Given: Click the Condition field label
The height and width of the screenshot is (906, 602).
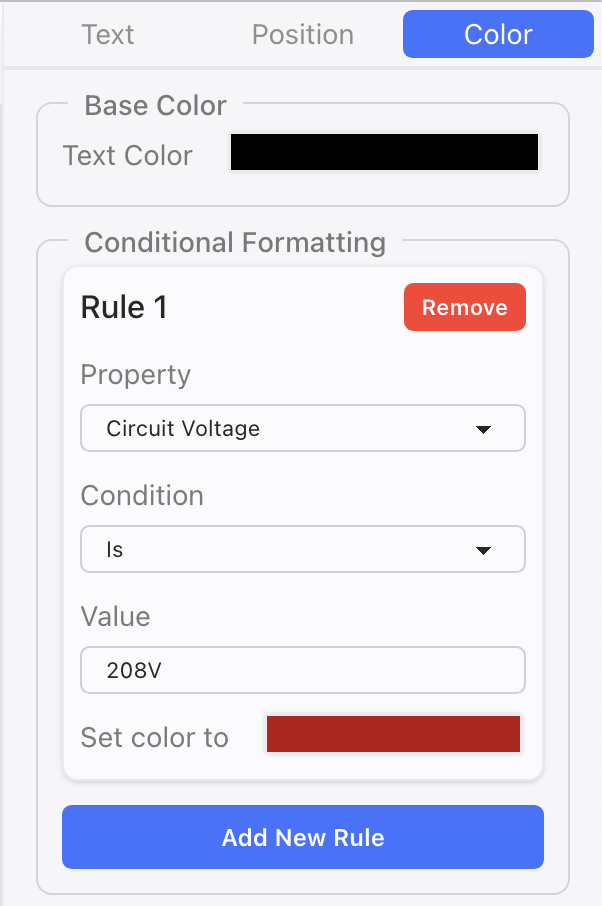Looking at the screenshot, I should pos(142,496).
